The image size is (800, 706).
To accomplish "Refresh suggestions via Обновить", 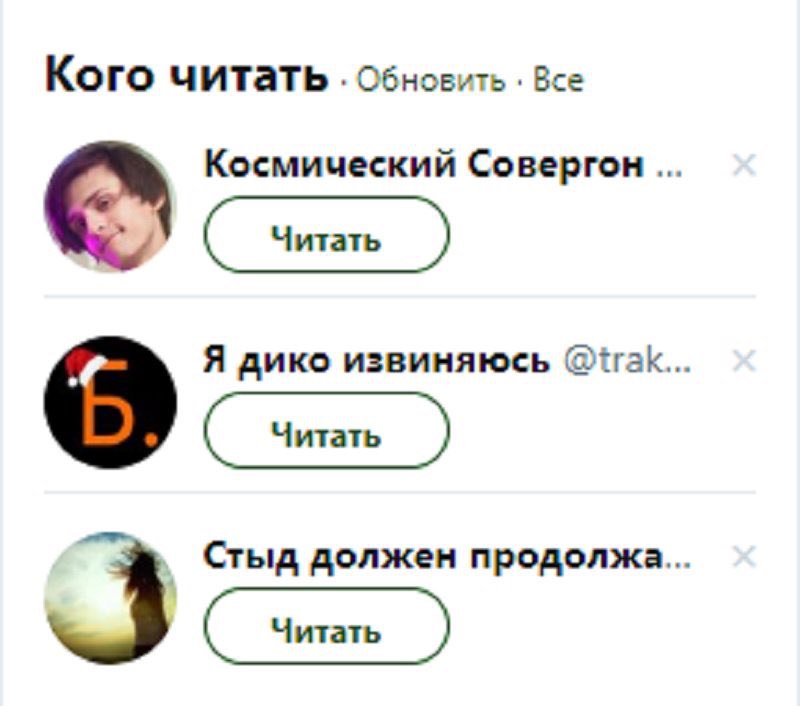I will point(431,80).
